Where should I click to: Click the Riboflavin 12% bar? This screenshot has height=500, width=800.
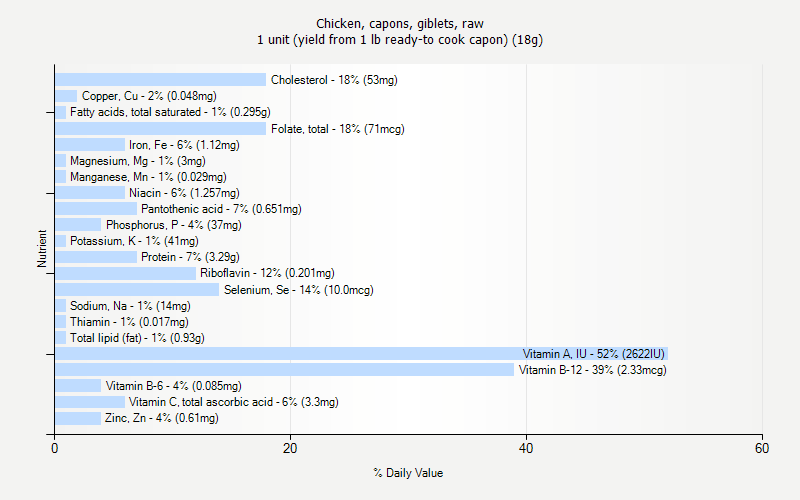click(125, 273)
